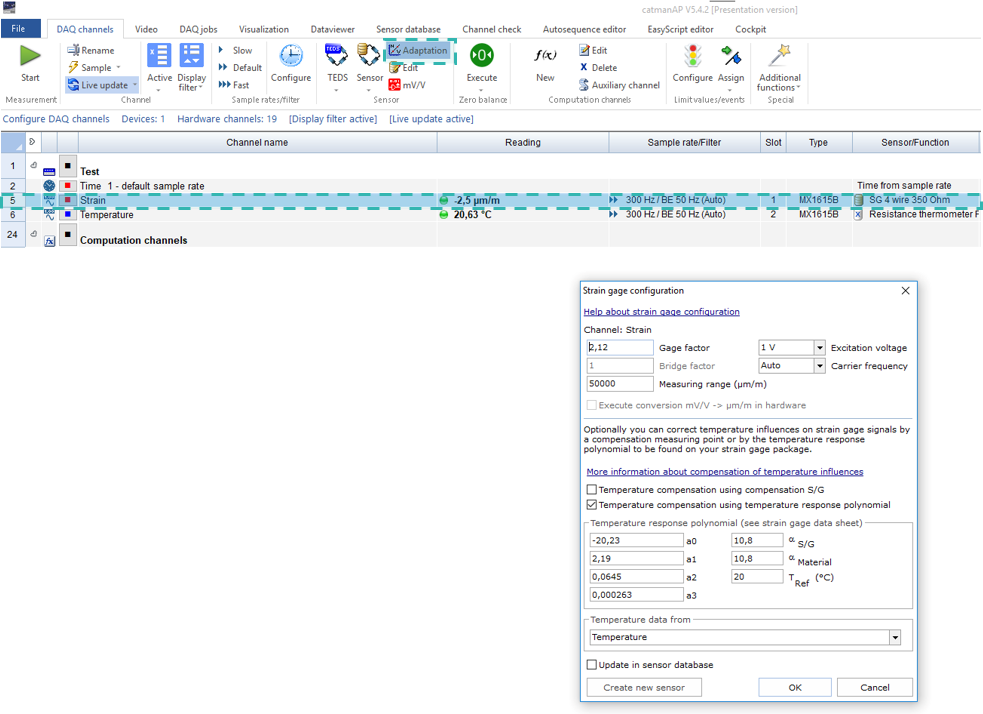Set sample rate to Slow

coord(236,50)
